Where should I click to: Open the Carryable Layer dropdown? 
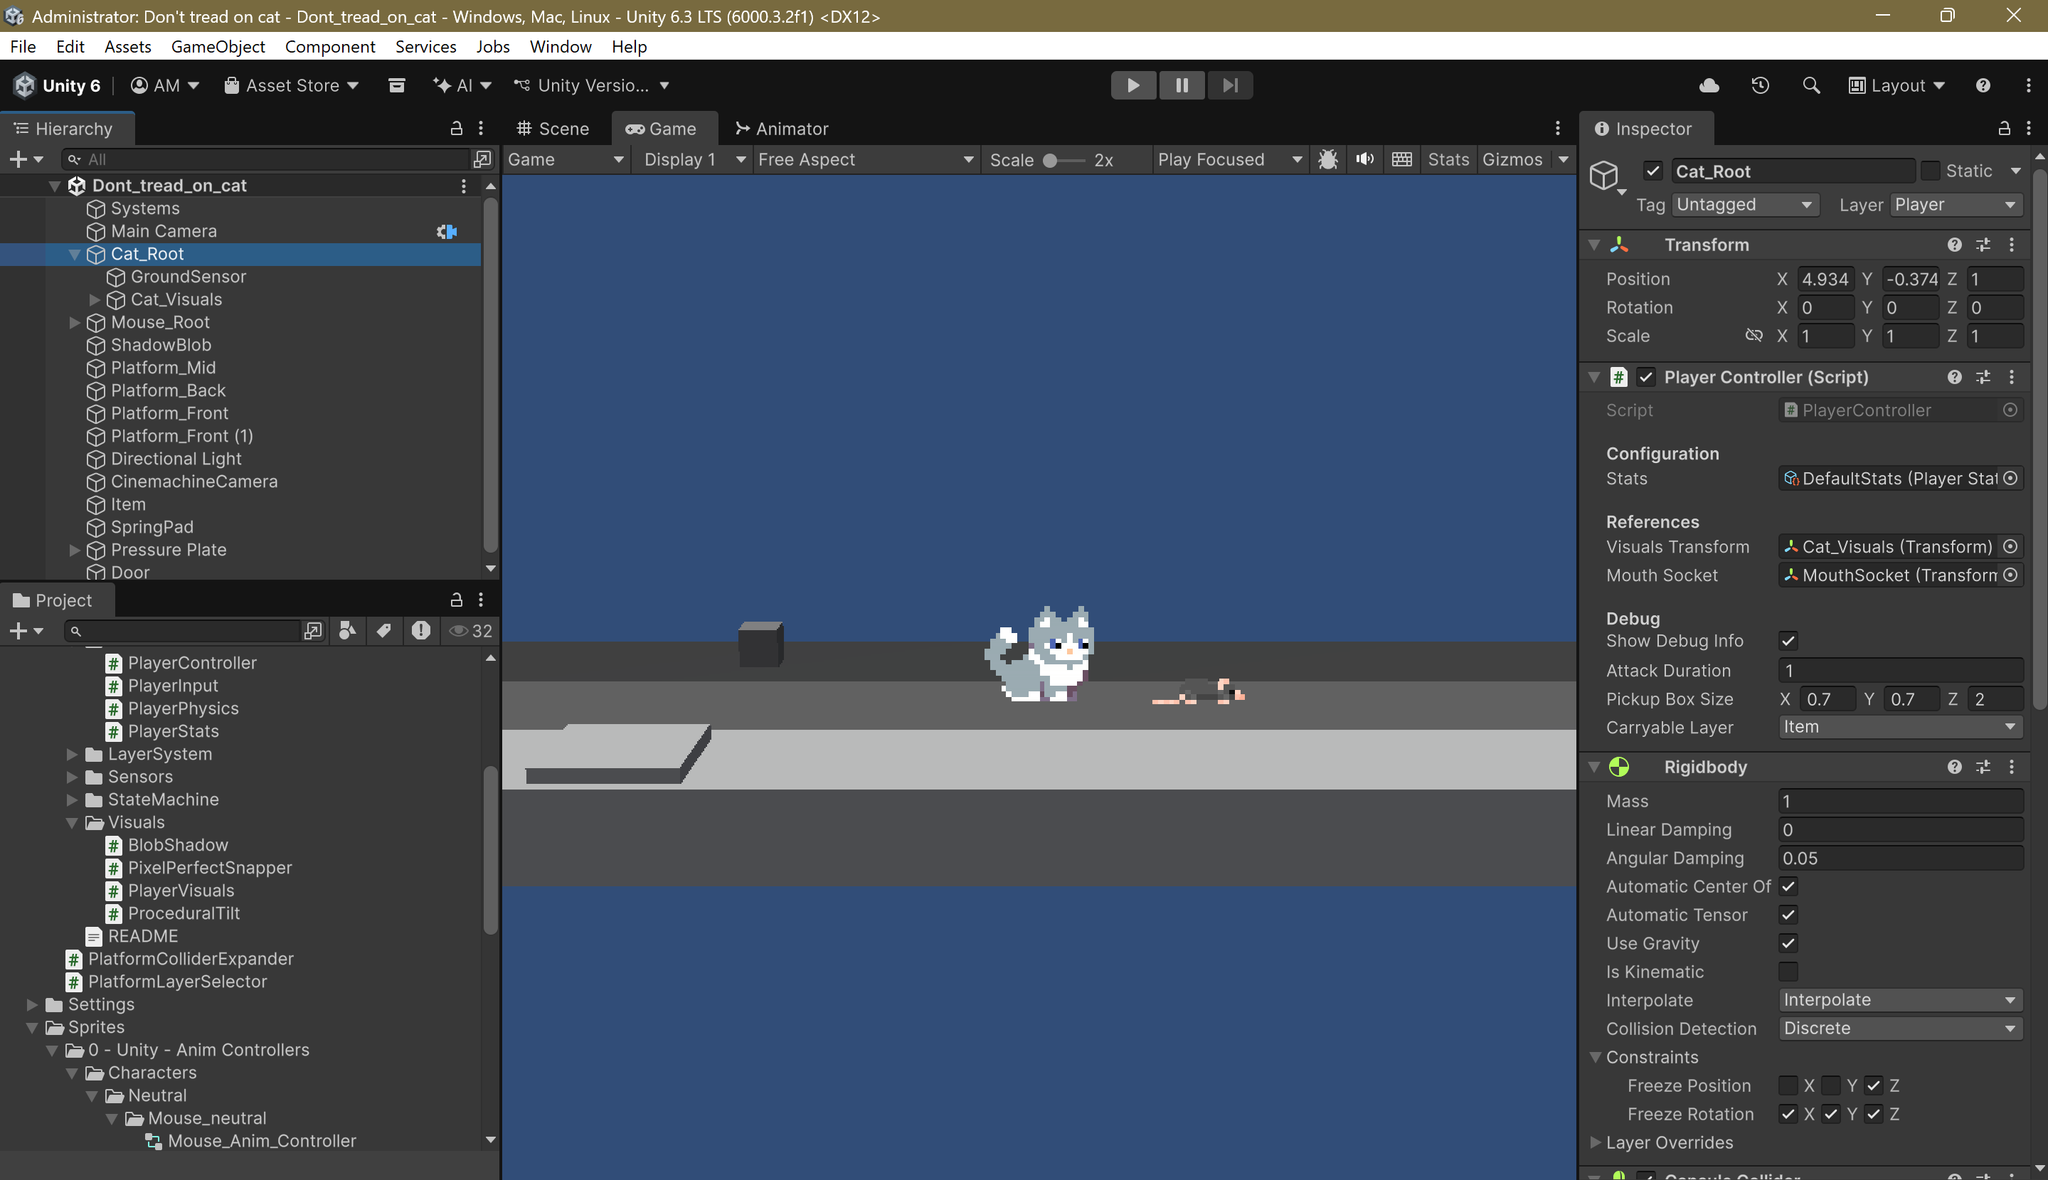[x=1901, y=727]
